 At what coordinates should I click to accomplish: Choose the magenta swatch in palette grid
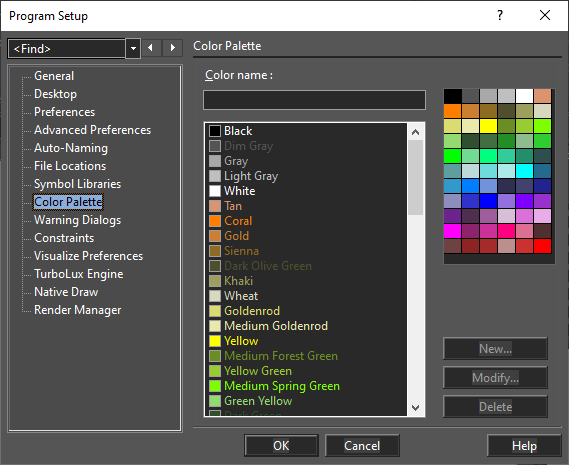[452, 231]
